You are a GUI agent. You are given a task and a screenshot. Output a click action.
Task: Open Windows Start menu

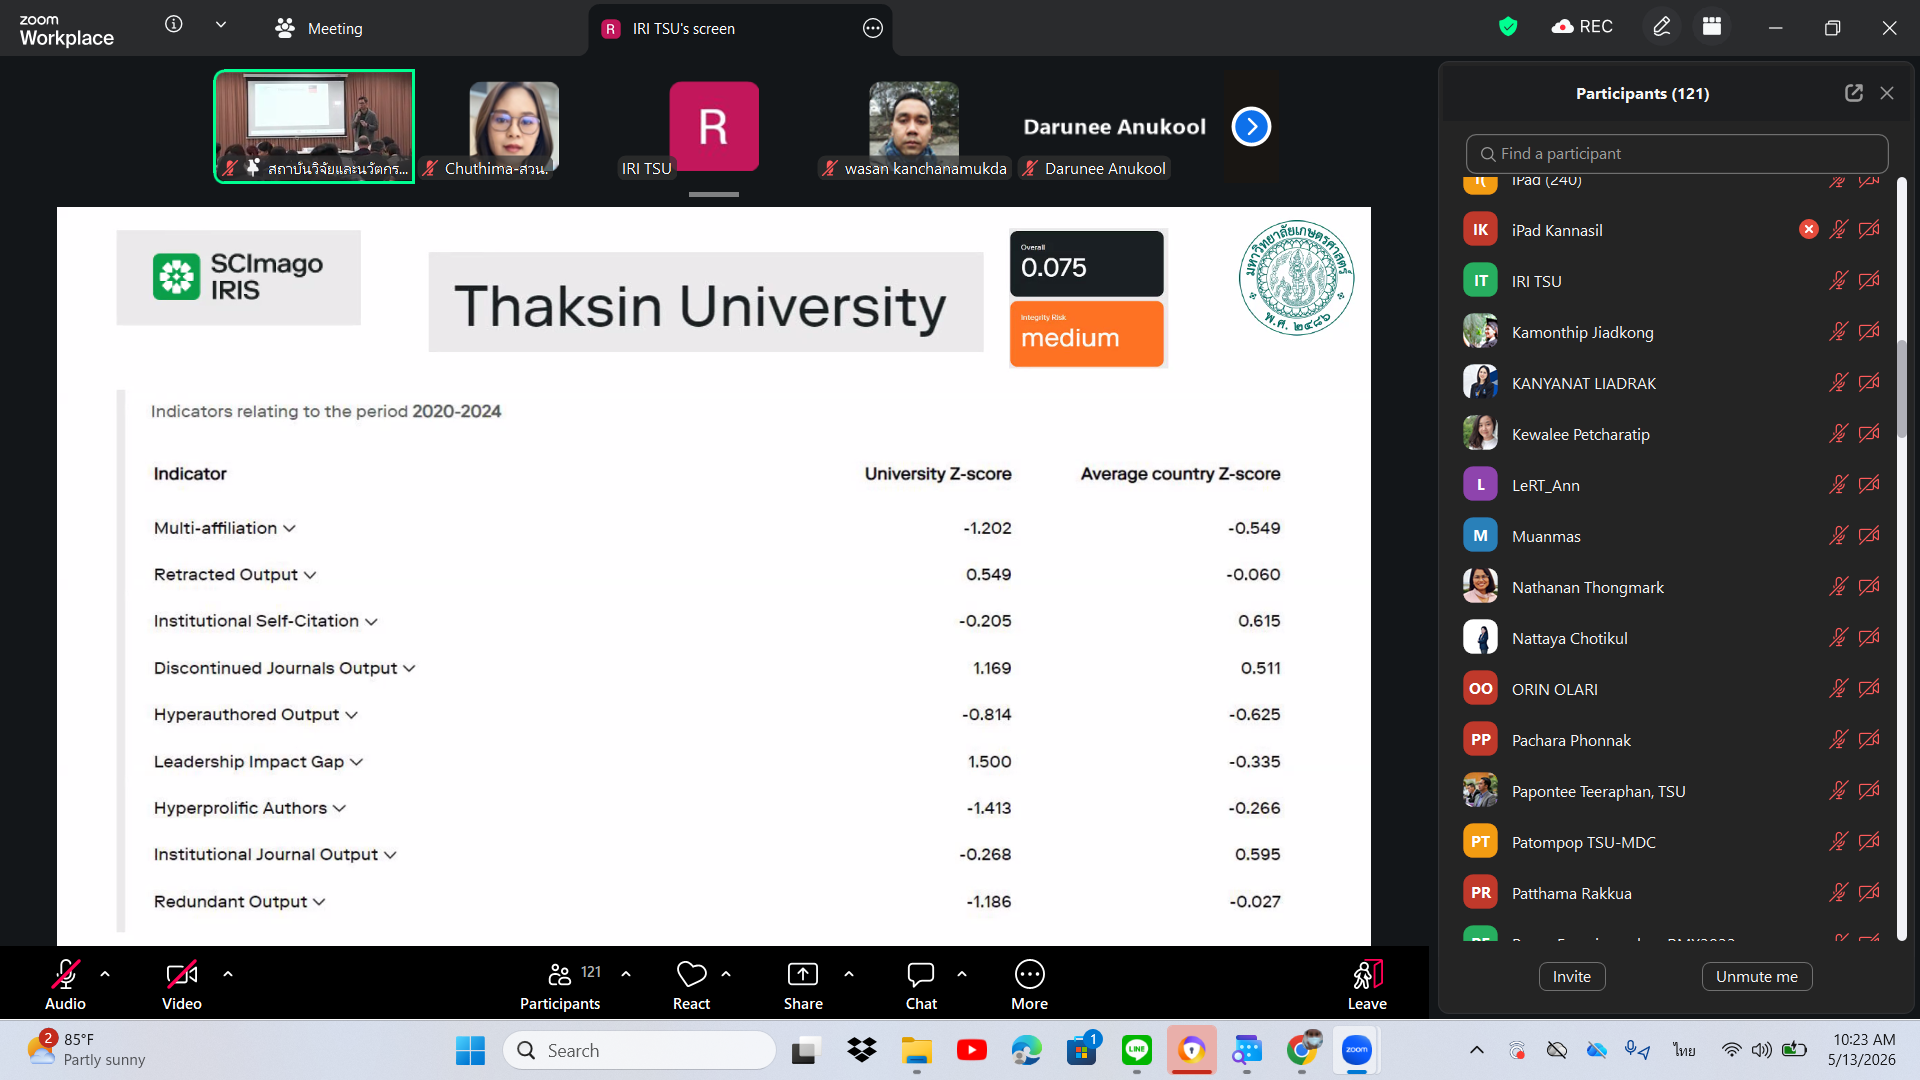[x=470, y=1050]
